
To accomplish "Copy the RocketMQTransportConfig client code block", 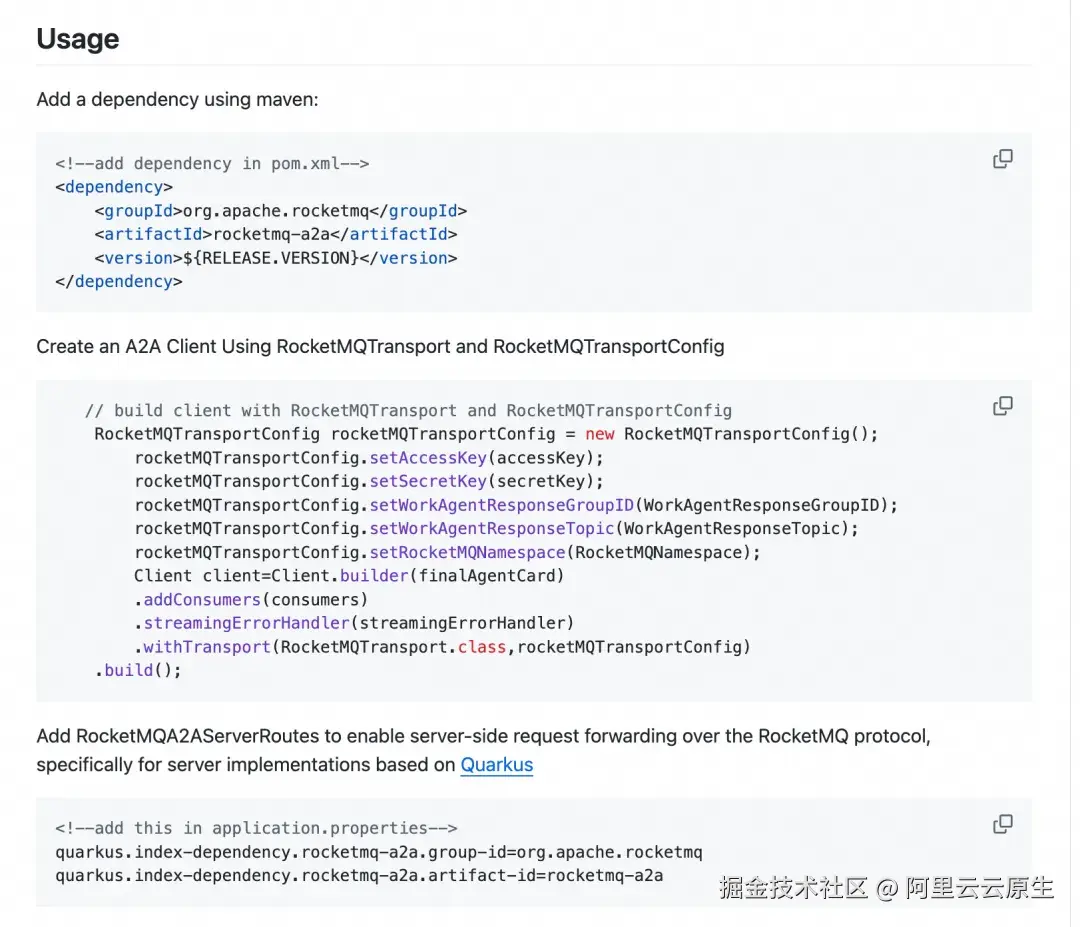I will click(x=1002, y=406).
